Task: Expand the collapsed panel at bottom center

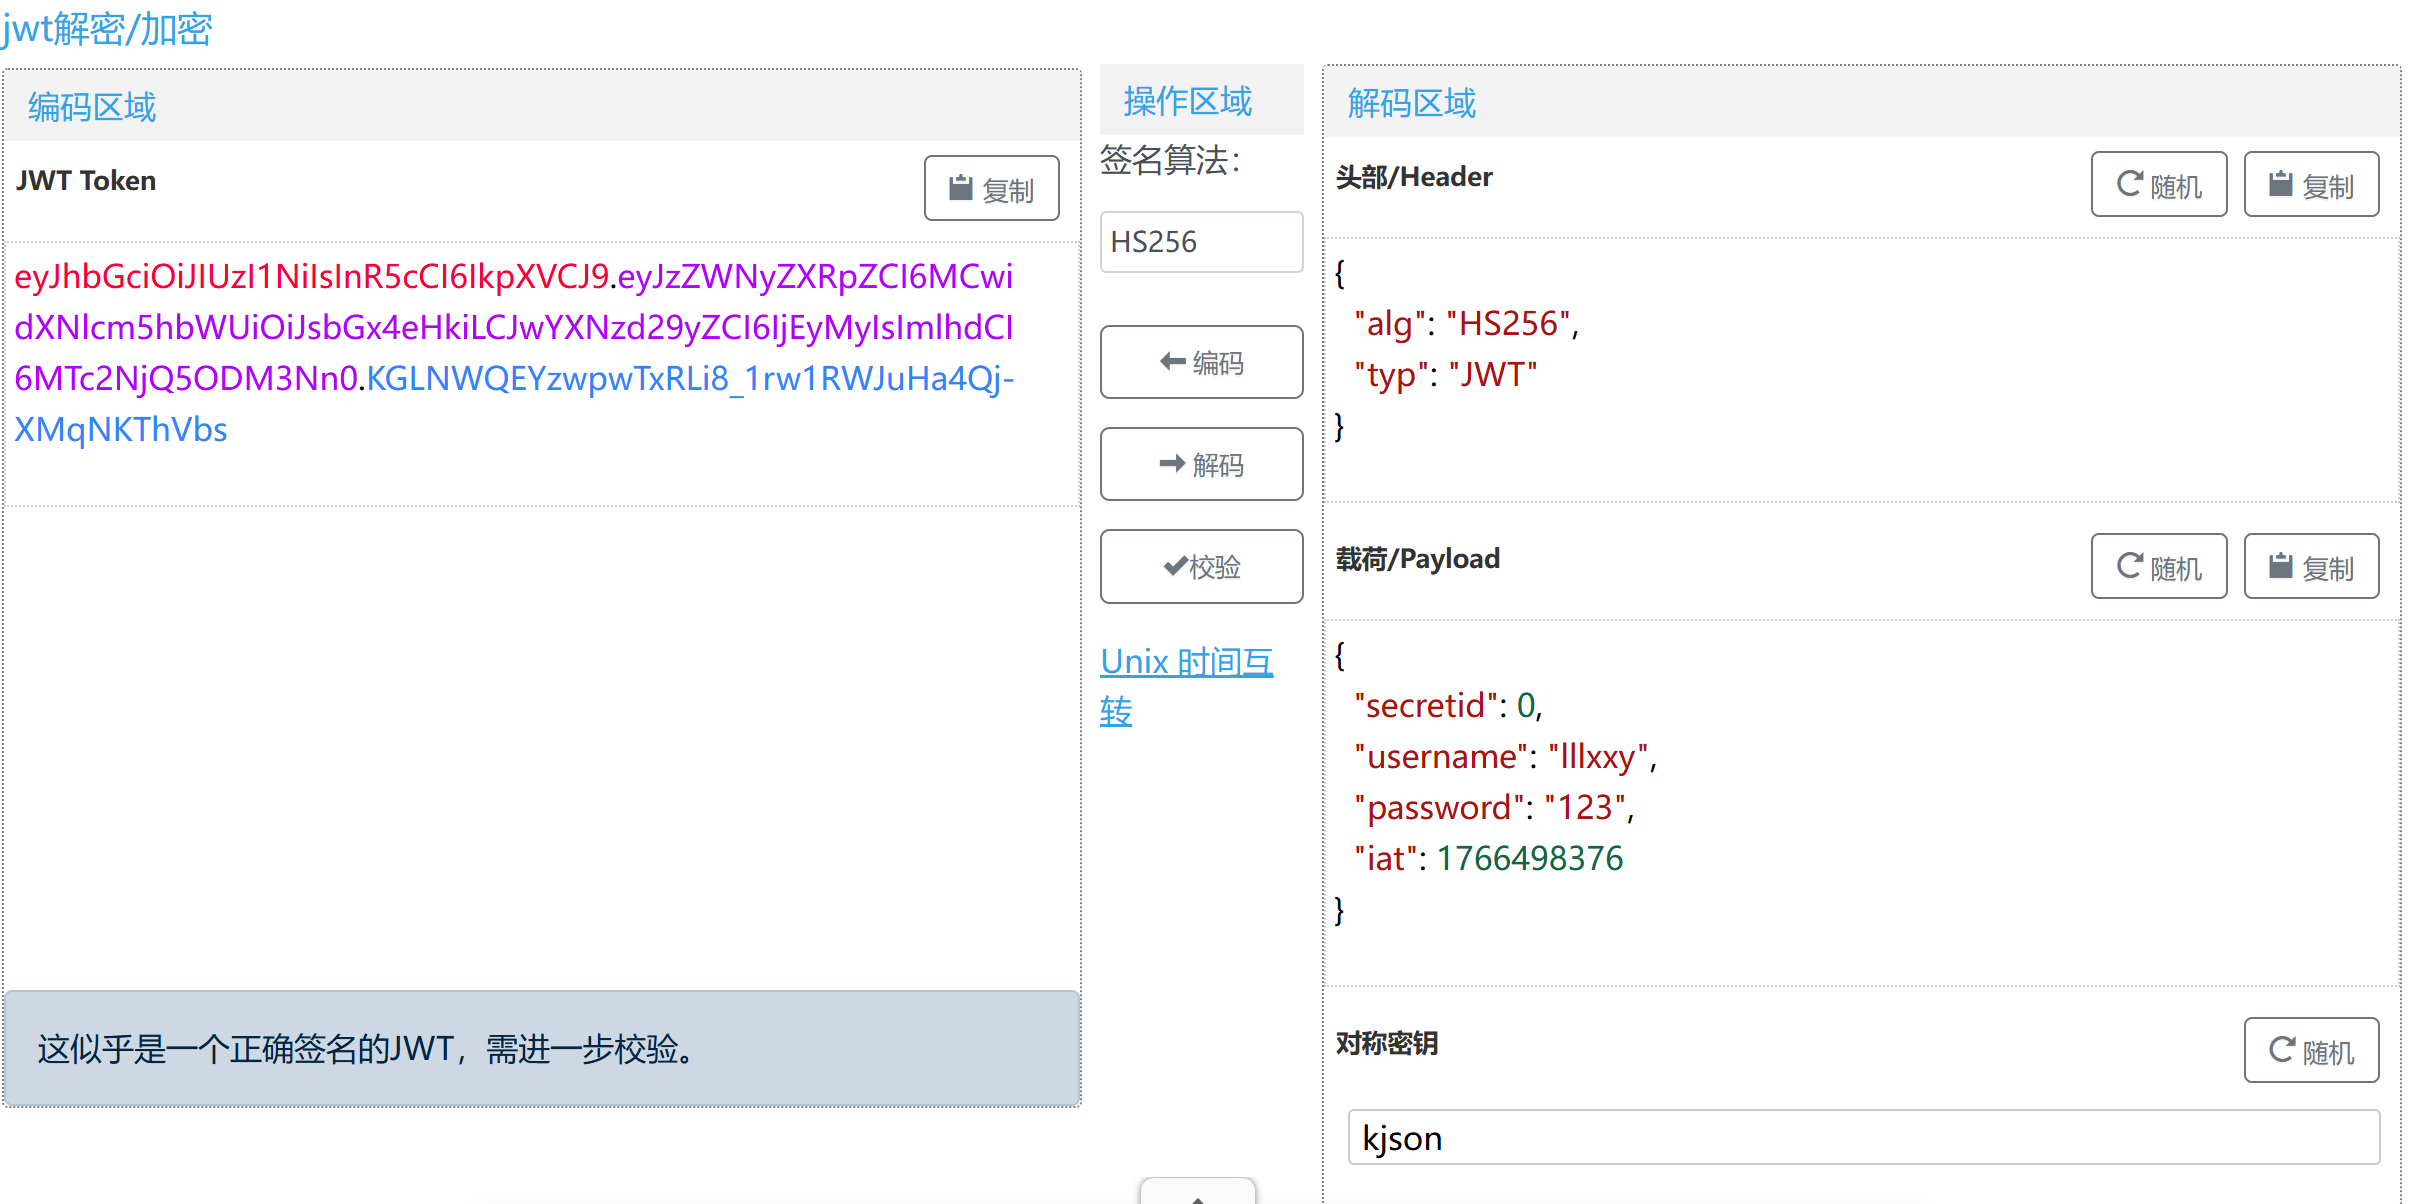Action: point(1197,1194)
